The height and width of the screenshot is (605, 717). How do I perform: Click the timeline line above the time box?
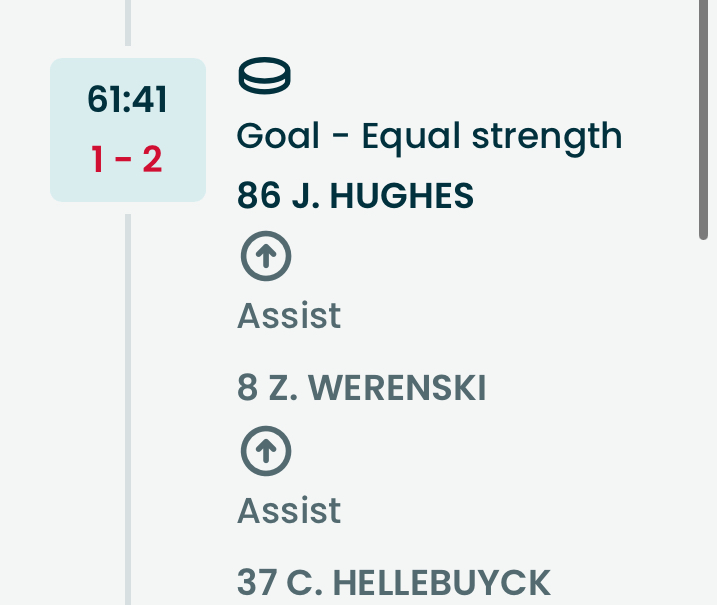click(x=128, y=22)
